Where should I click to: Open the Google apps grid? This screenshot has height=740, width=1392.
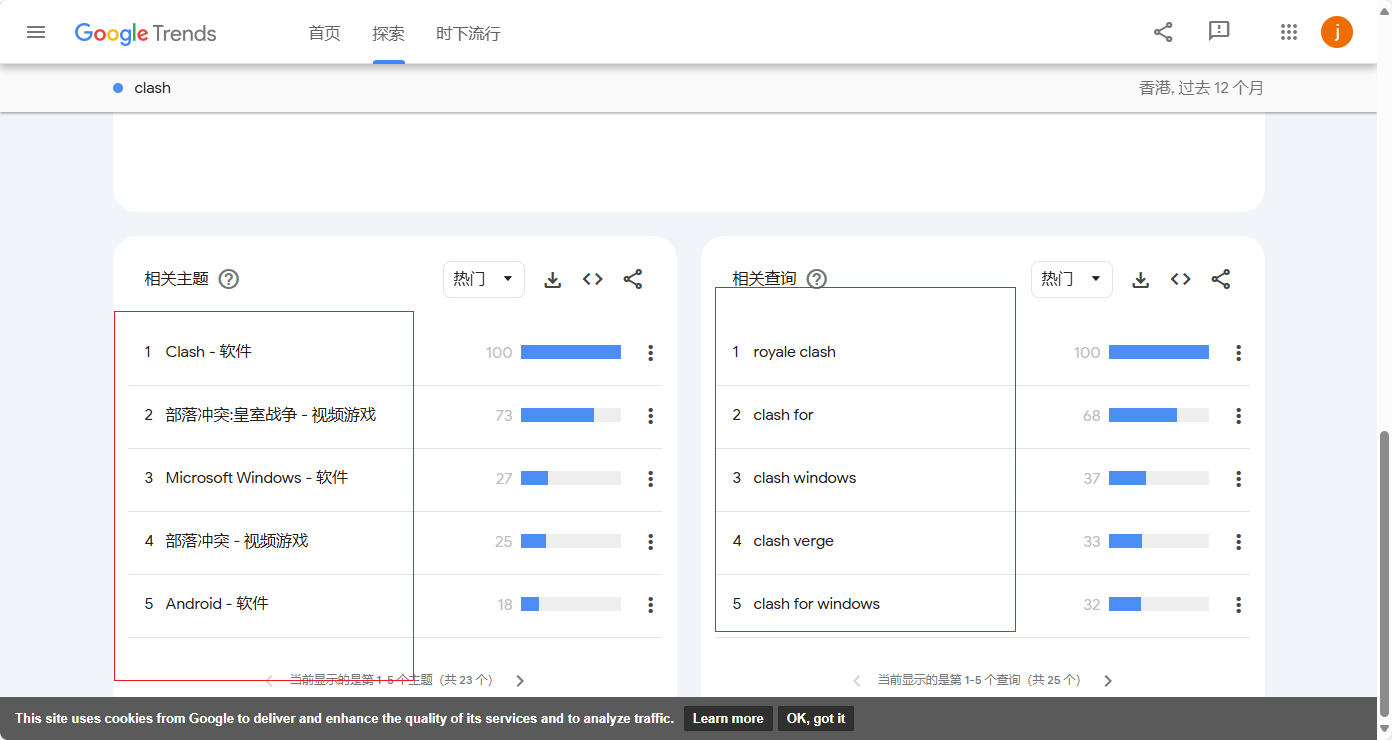point(1289,32)
